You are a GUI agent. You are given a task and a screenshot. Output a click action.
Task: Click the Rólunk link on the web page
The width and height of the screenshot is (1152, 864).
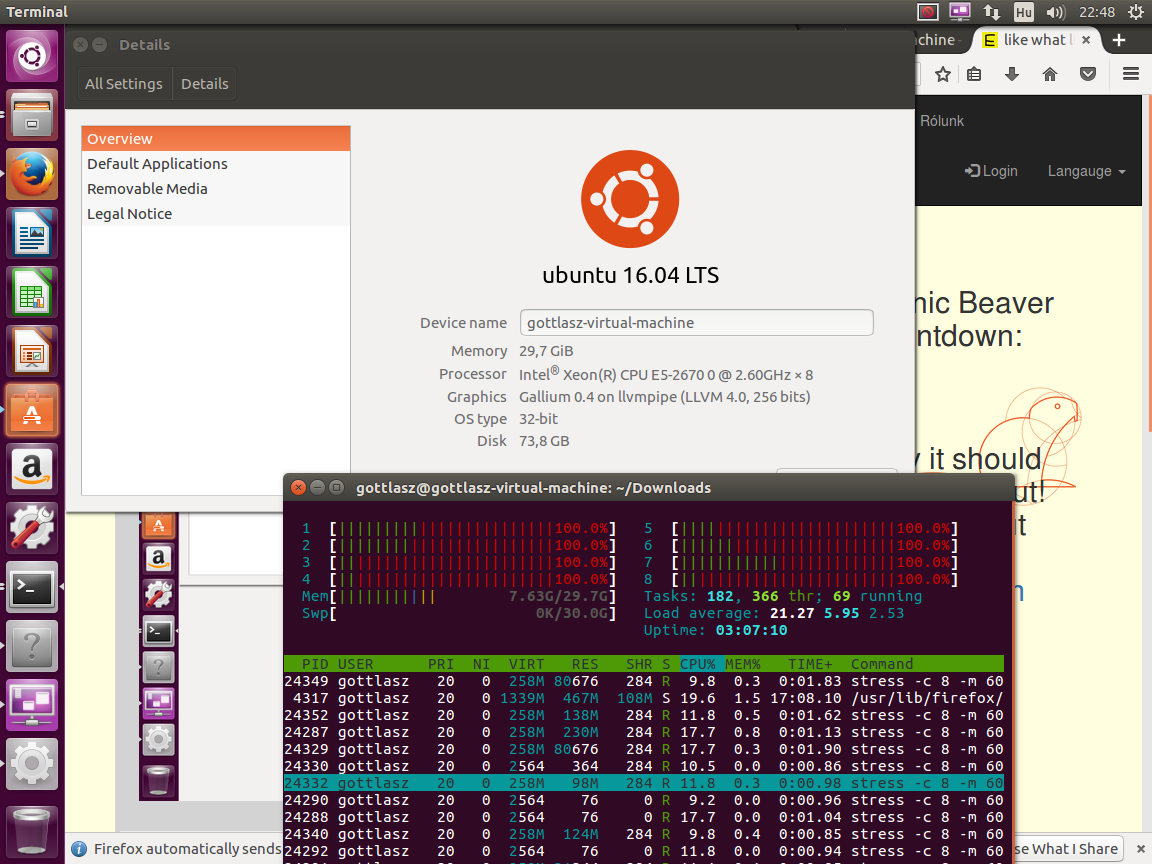click(x=942, y=121)
